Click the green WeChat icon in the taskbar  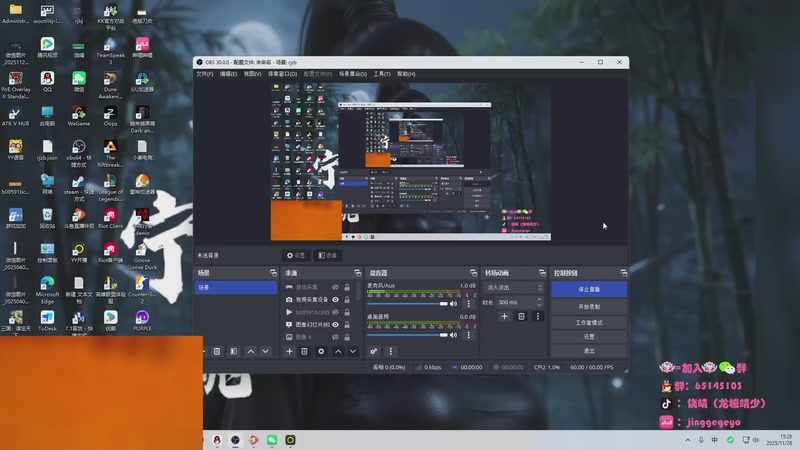(272, 440)
